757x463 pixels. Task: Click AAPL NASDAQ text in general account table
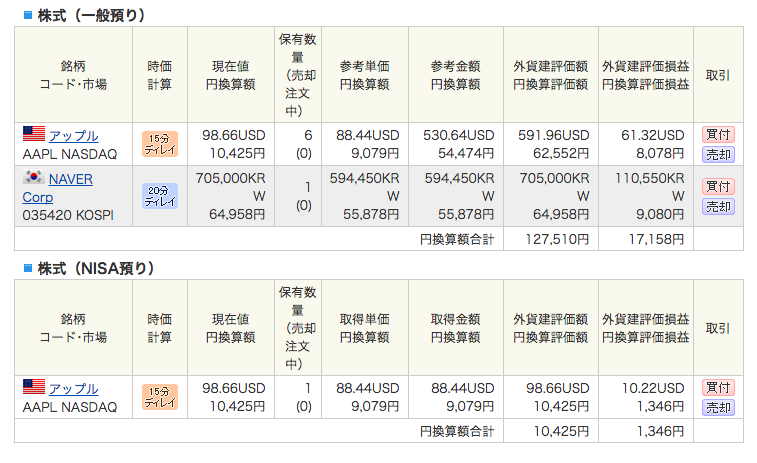click(70, 154)
